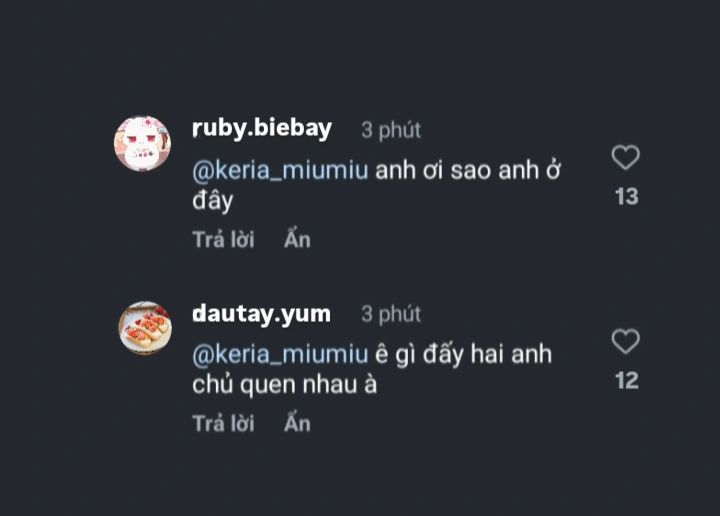720x516 pixels.
Task: View the 12 likes count
Action: tap(627, 381)
